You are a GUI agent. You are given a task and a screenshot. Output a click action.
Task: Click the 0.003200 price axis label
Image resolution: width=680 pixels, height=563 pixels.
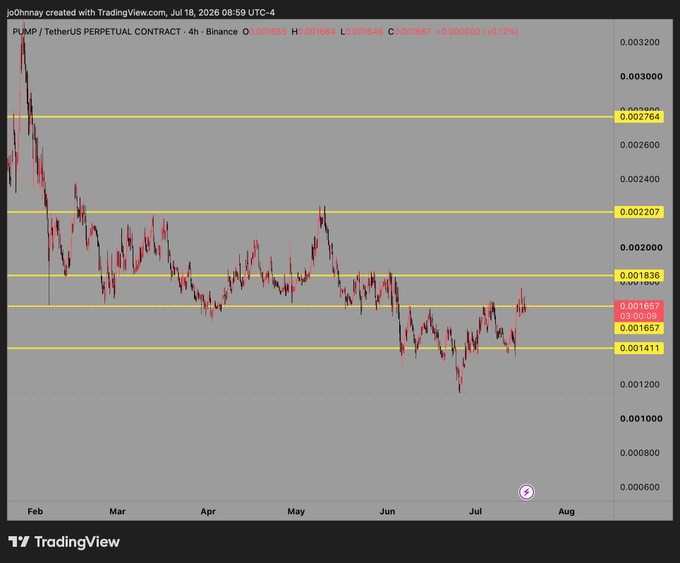coord(640,42)
